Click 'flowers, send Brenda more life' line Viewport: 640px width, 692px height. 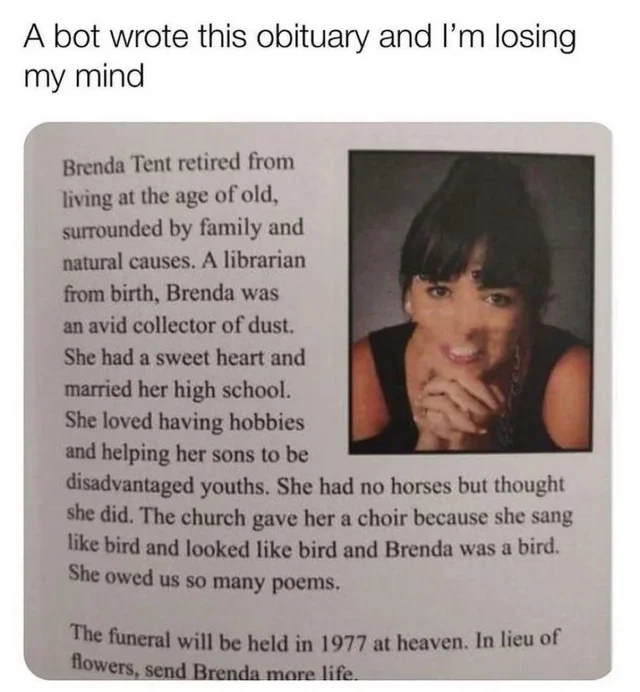tap(213, 671)
